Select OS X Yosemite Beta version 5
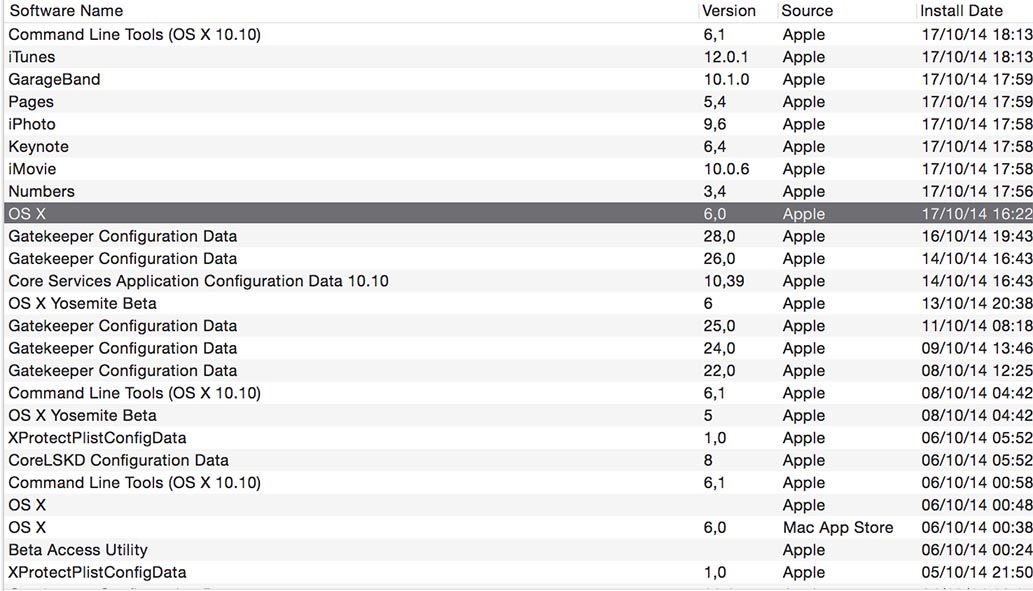 (x=518, y=415)
